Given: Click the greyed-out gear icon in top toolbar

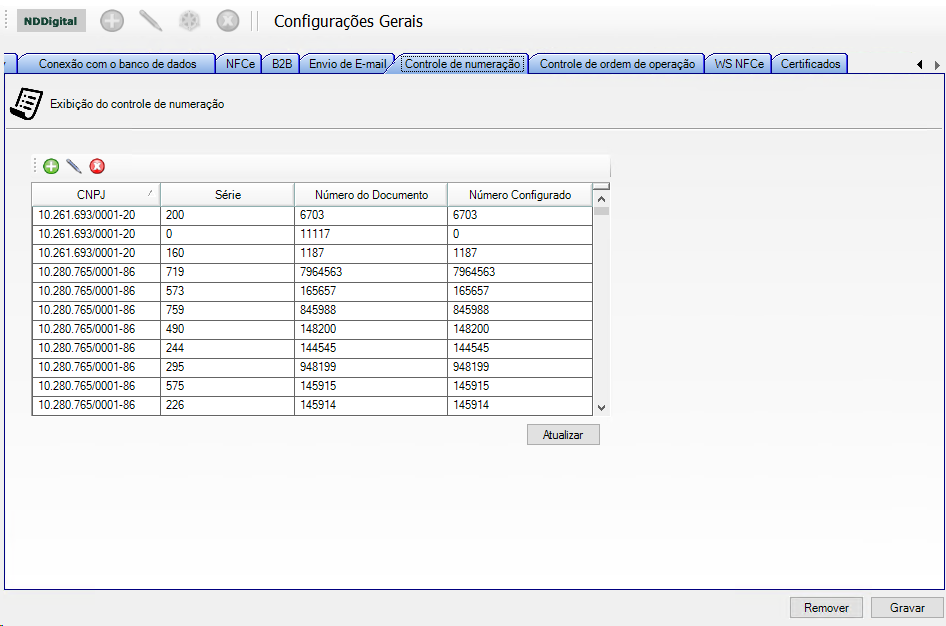Looking at the screenshot, I should (x=189, y=21).
